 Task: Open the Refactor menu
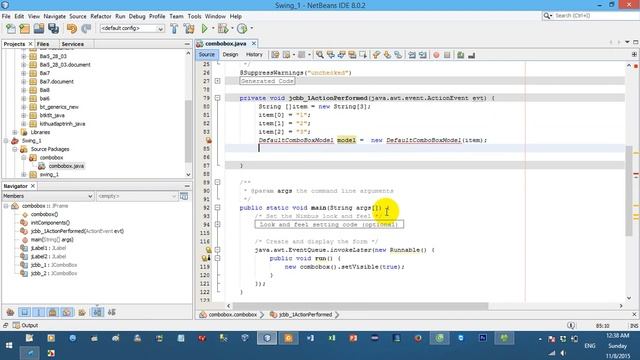[101, 16]
